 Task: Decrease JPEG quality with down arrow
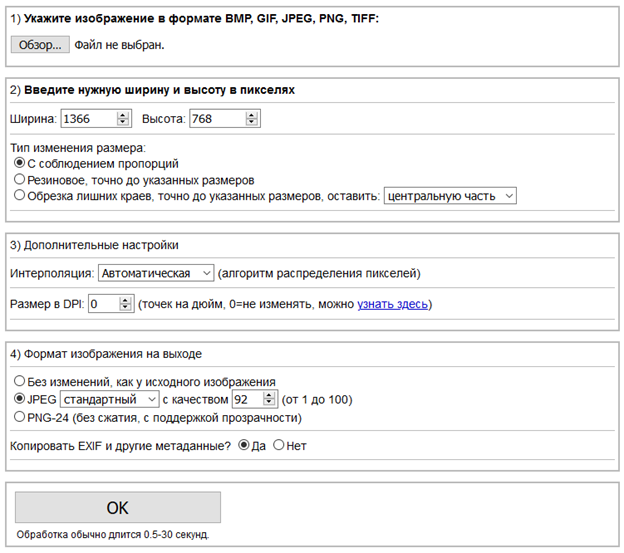coord(269,402)
